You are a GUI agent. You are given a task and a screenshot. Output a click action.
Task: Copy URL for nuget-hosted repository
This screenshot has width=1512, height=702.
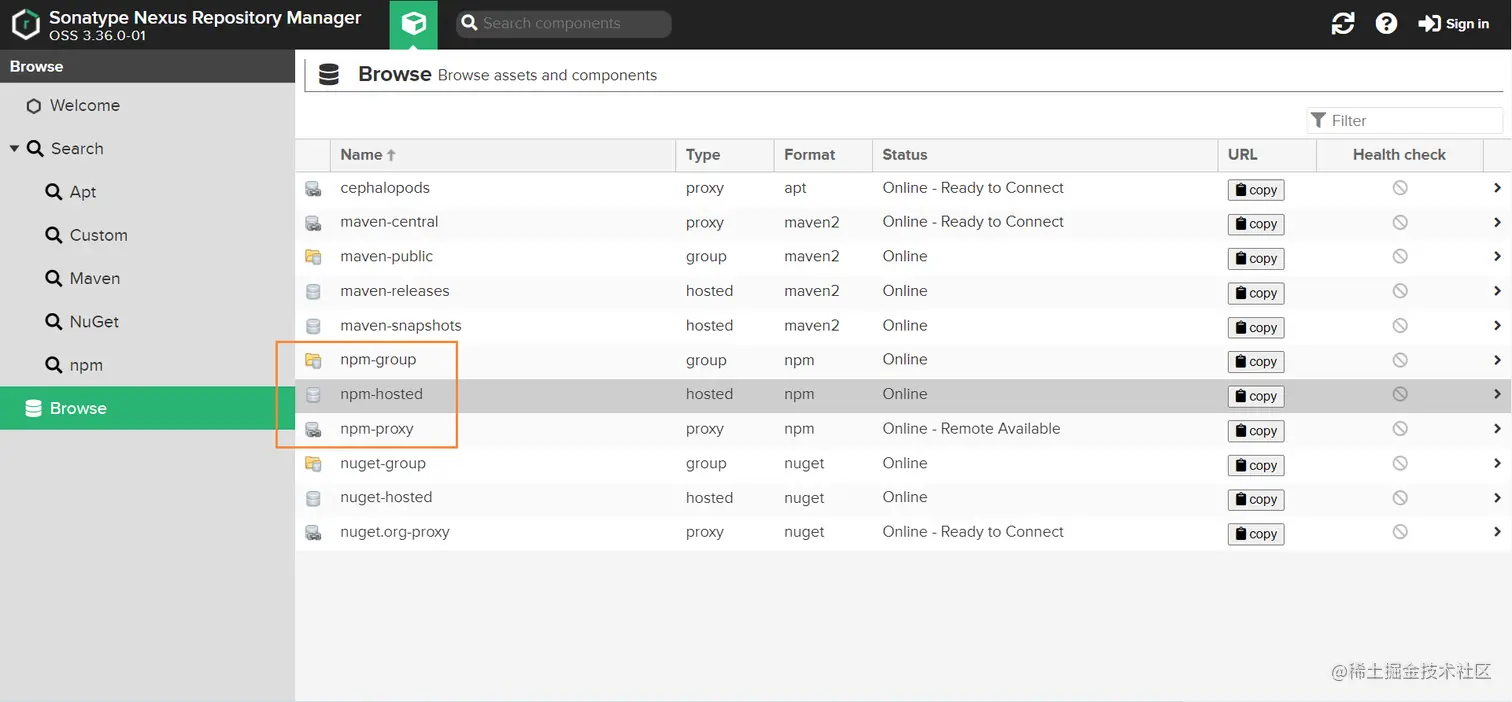1256,499
